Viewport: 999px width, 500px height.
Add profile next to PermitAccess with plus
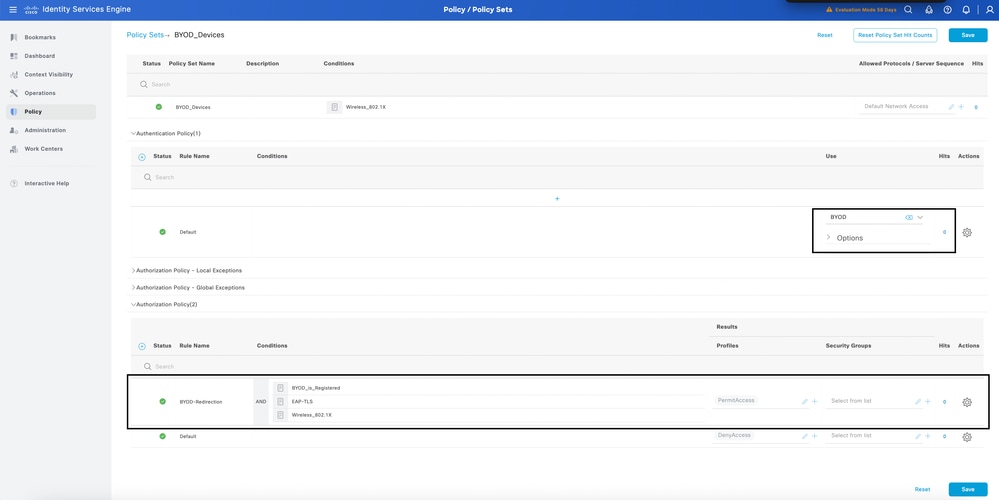pos(814,401)
